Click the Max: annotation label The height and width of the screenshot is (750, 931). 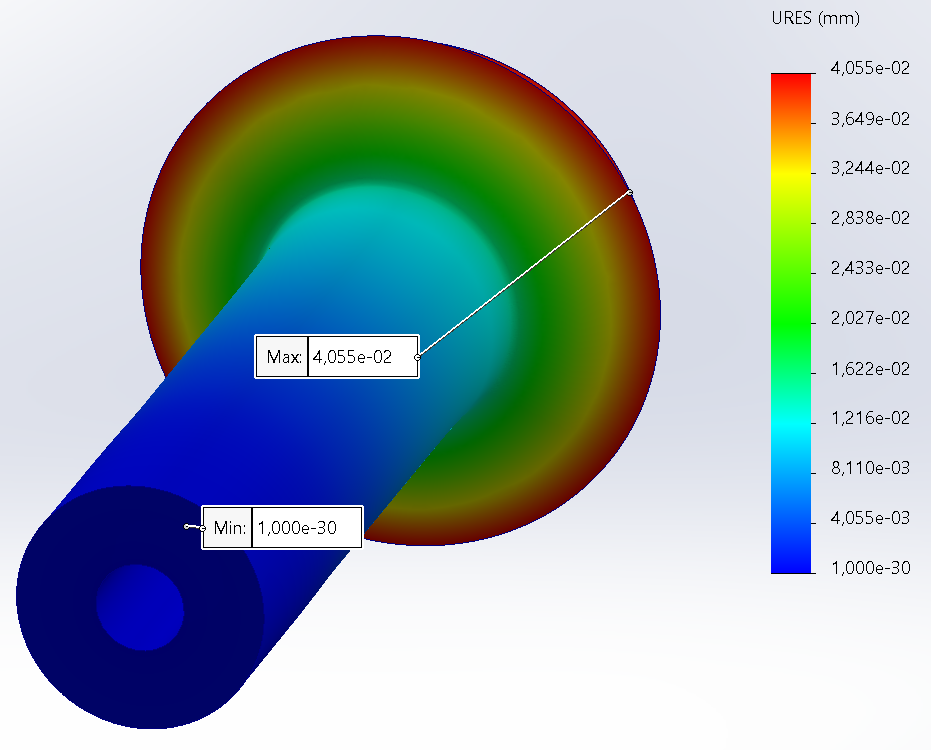coord(282,356)
